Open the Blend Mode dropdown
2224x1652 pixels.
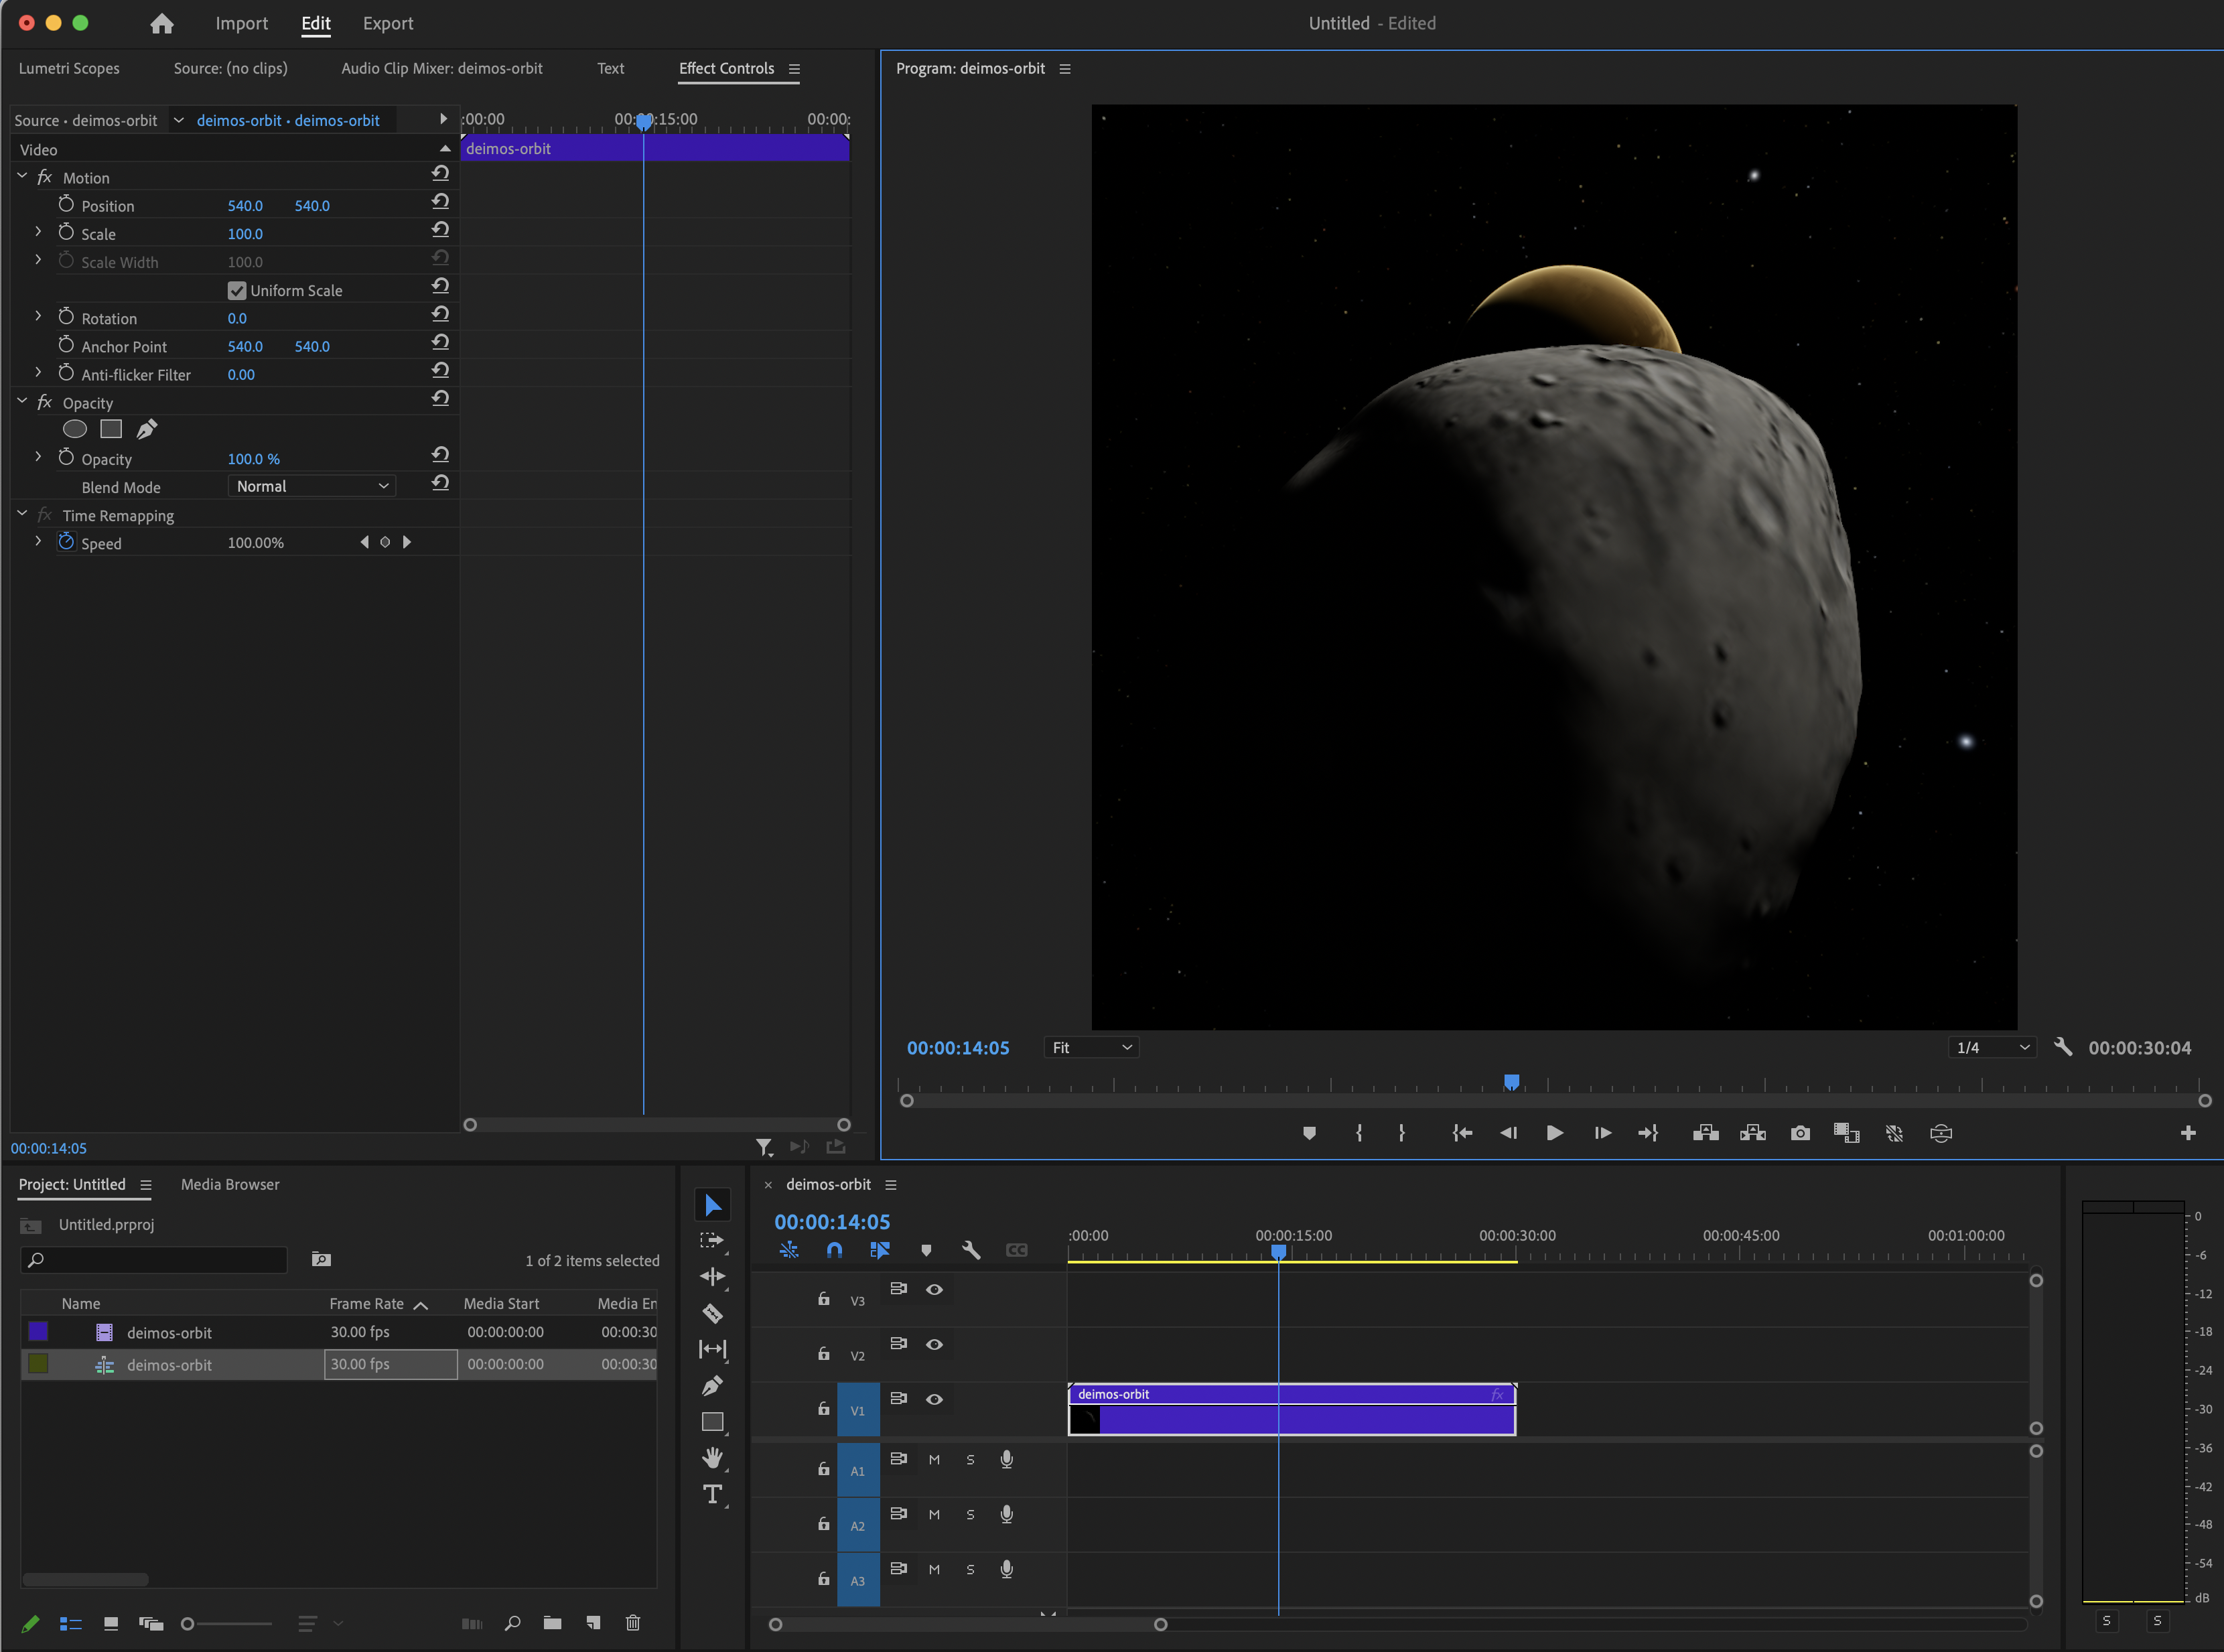pos(312,486)
